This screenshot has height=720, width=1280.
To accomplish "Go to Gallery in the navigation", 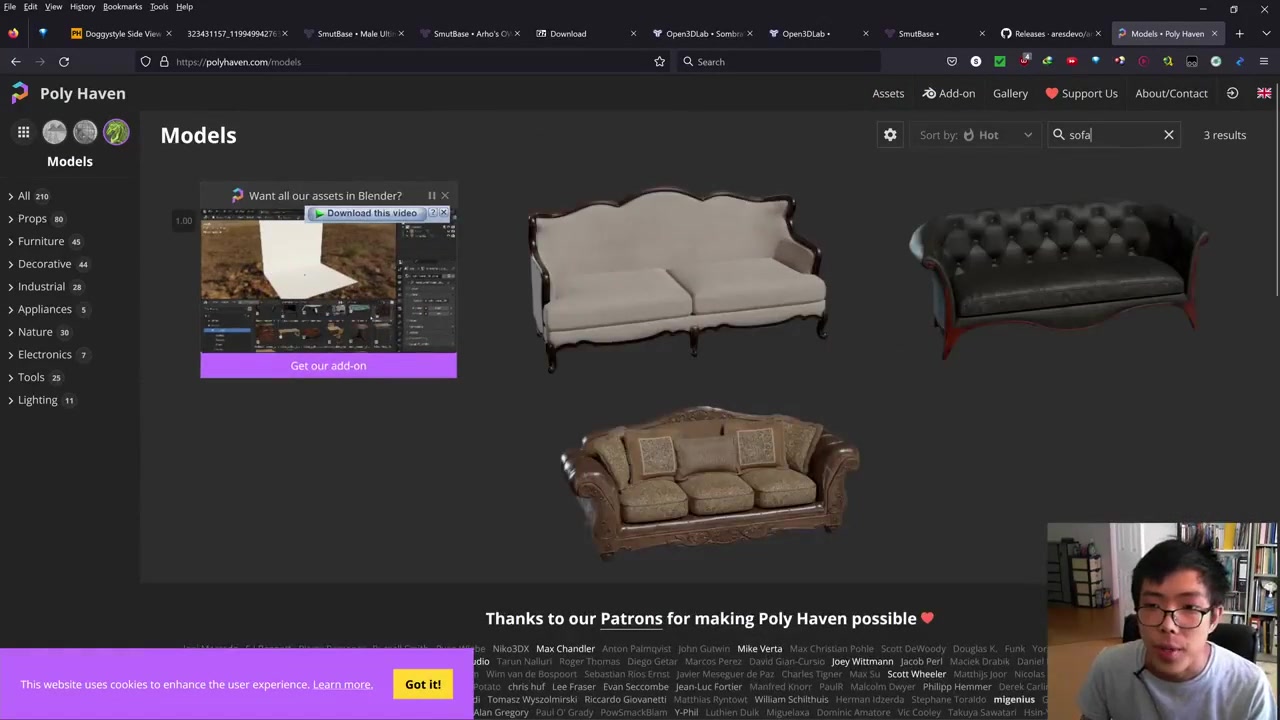I will point(1010,93).
